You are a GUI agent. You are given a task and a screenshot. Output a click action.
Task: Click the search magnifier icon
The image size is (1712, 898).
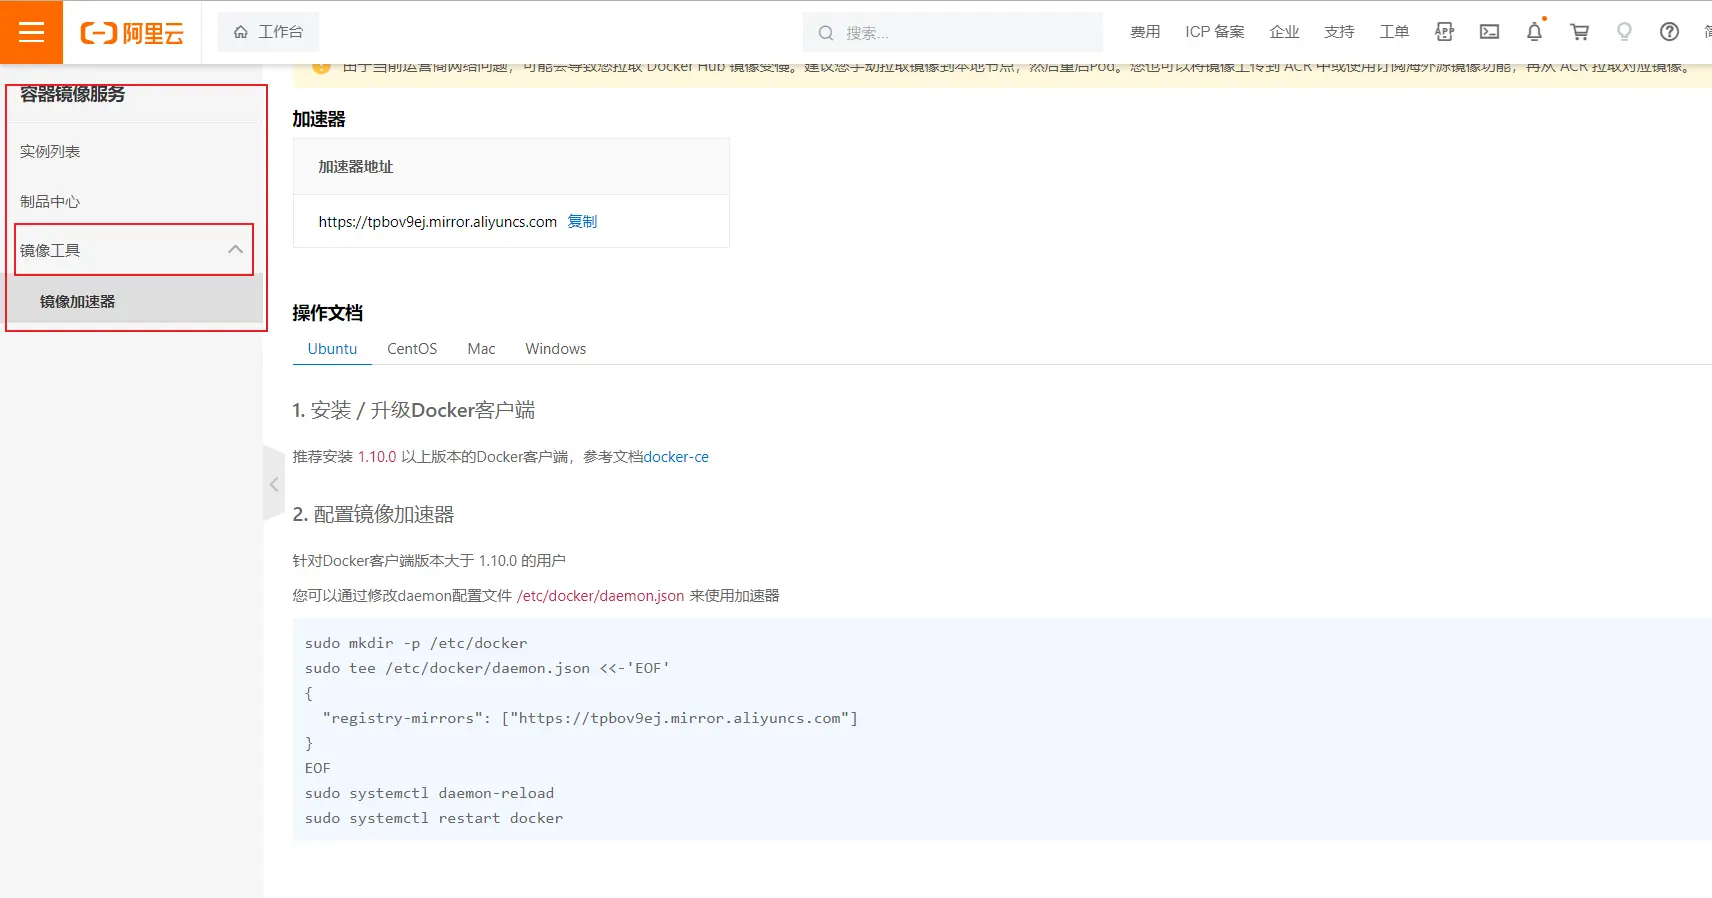pyautogui.click(x=826, y=33)
